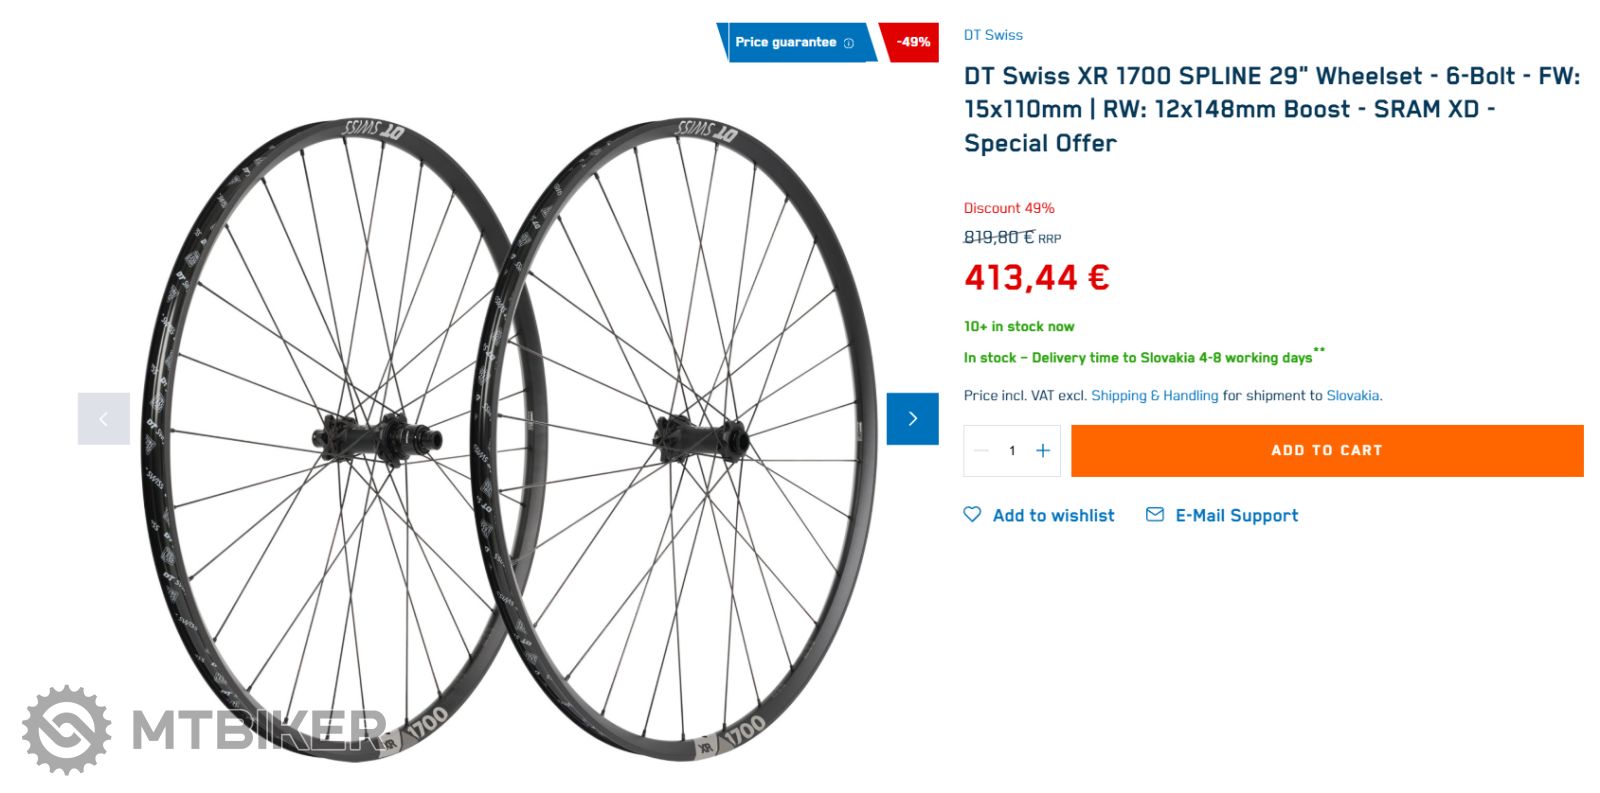Screen dimensions: 1600x793
Task: Click the DT Swiss XR 1700 product title
Action: (1270, 109)
